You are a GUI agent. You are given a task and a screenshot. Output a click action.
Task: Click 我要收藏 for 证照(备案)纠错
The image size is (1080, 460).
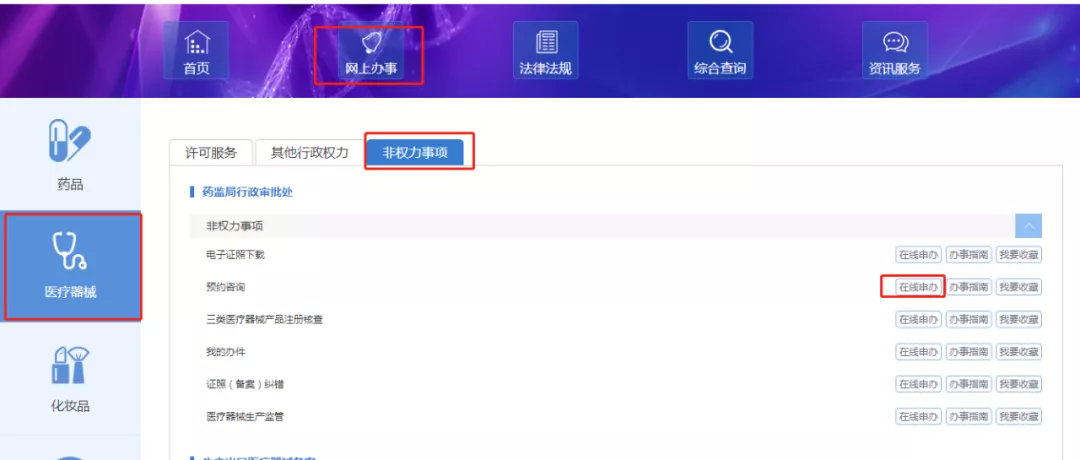[x=1019, y=384]
